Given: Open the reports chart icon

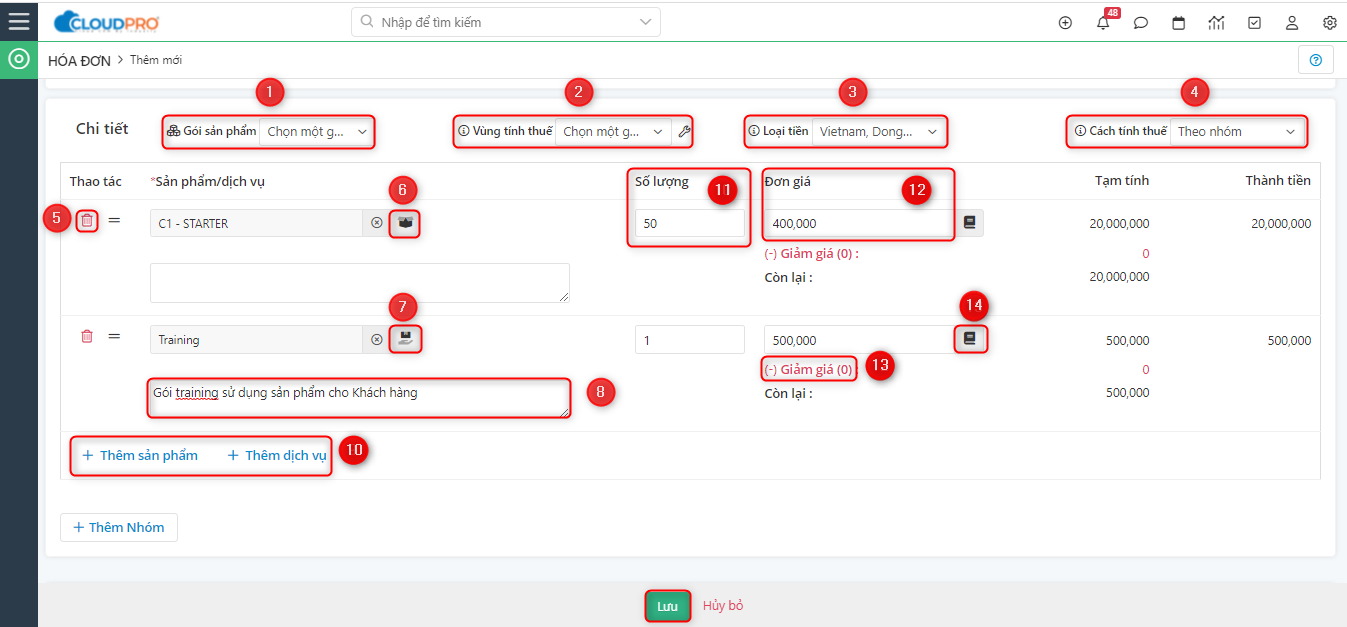Looking at the screenshot, I should pyautogui.click(x=1216, y=23).
